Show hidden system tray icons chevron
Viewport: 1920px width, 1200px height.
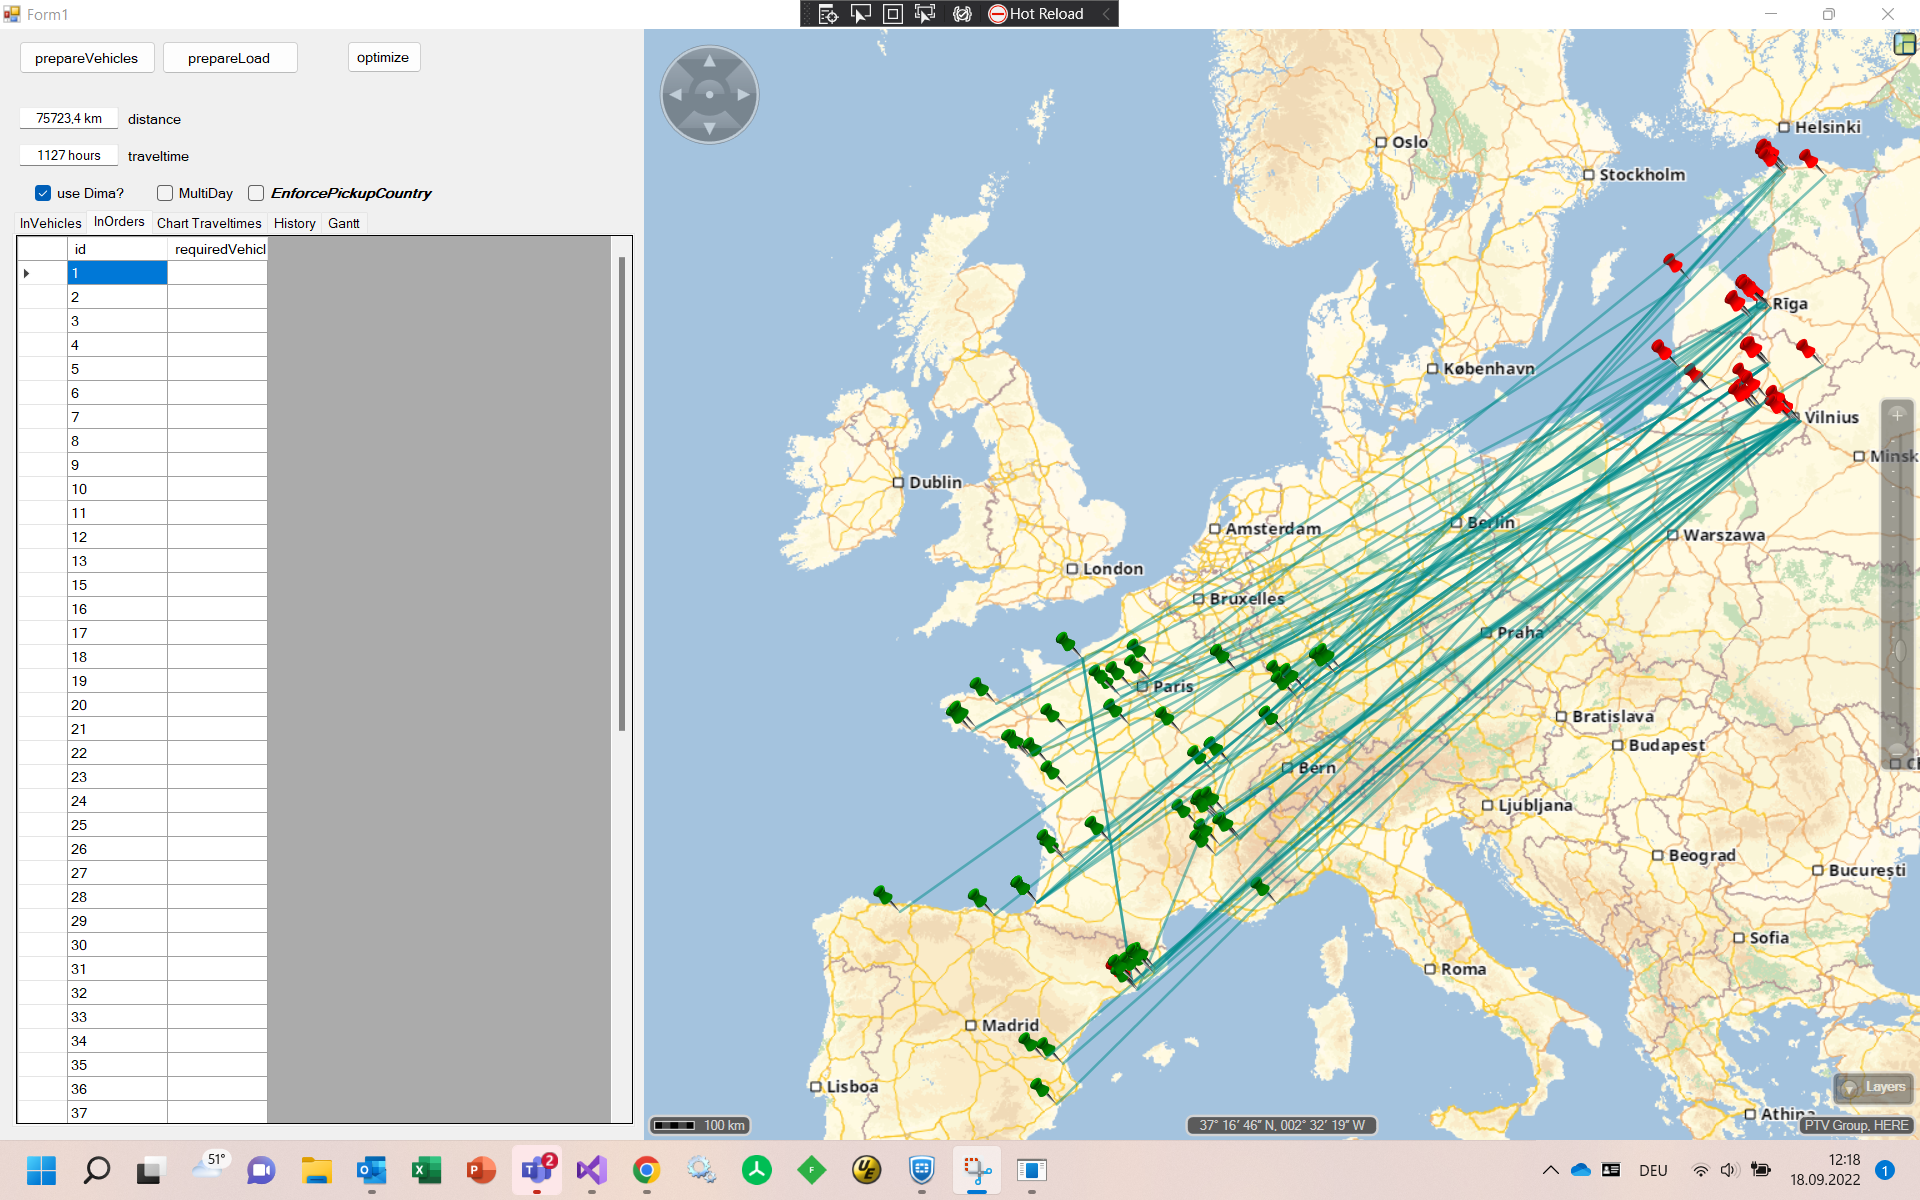[x=1550, y=1170]
